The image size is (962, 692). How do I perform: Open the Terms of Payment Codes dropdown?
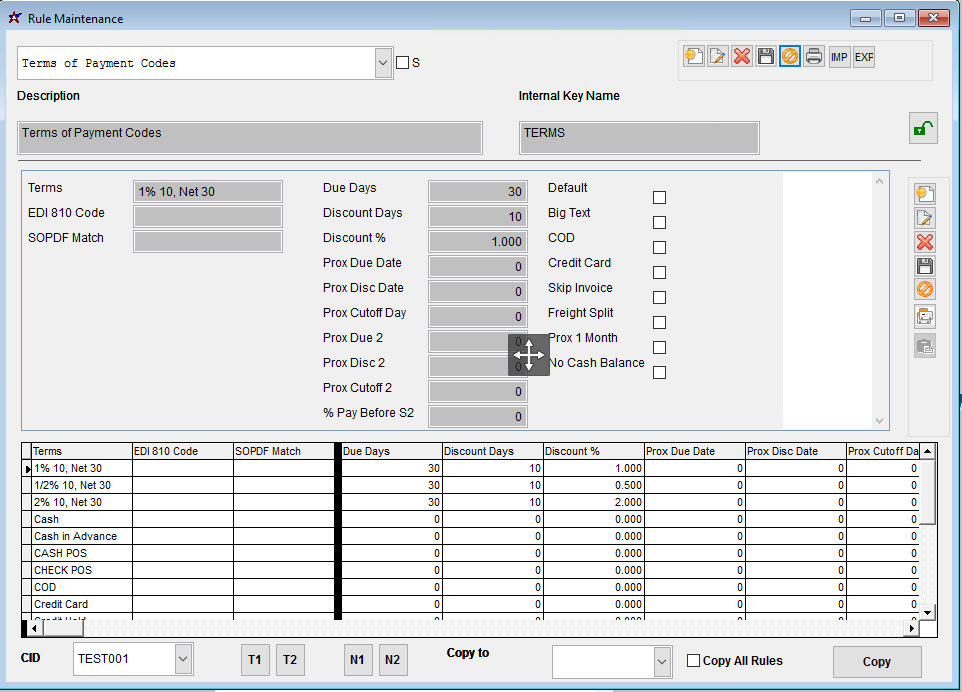383,63
